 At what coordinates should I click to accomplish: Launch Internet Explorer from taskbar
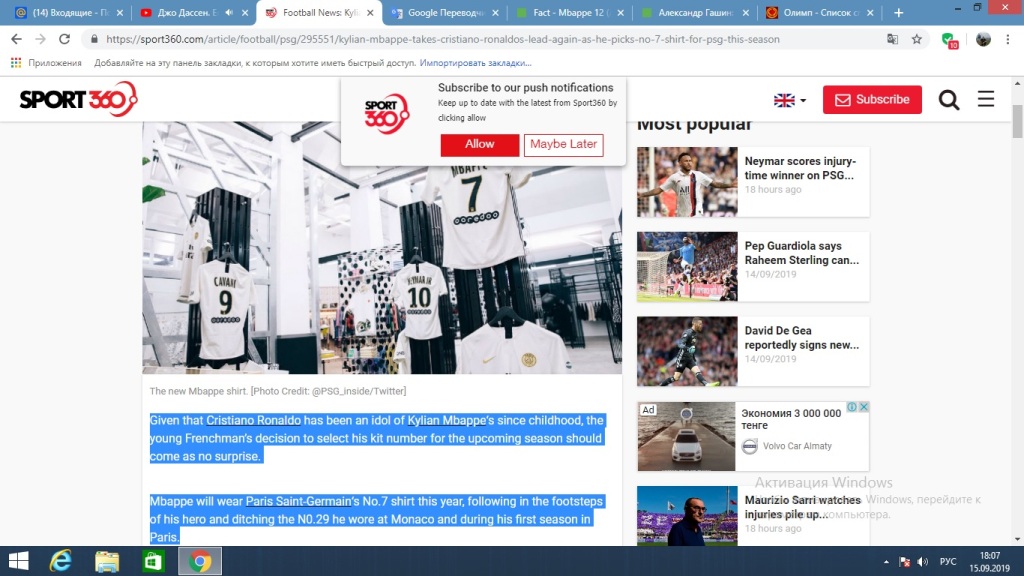pos(61,561)
